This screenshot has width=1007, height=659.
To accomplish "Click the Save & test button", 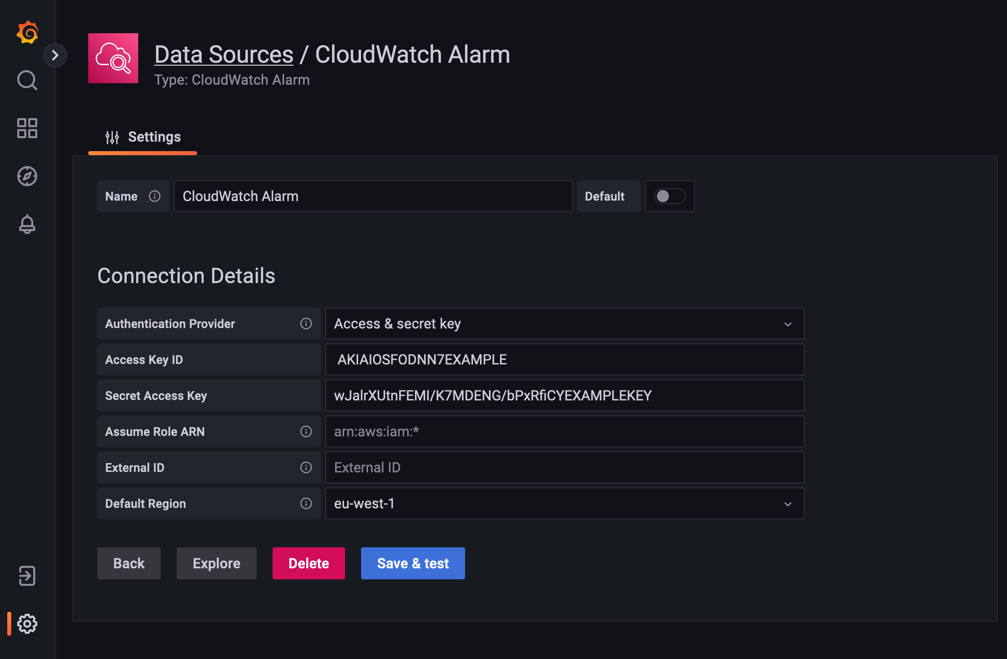I will (x=412, y=563).
